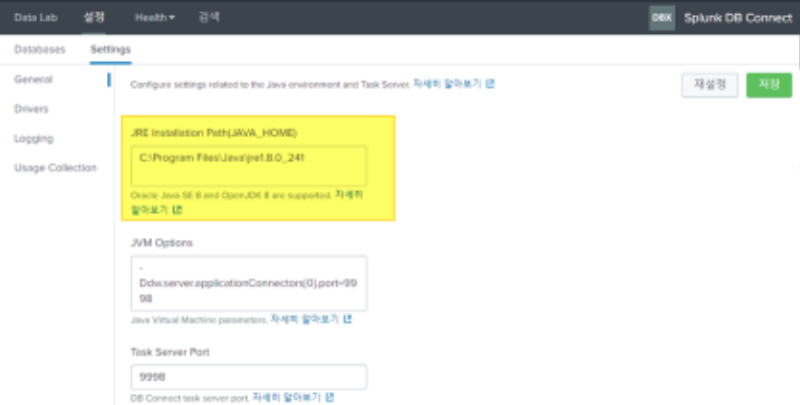
Task: Click external-link icon beside Java Virtual Machine parameters
Action: coord(347,320)
